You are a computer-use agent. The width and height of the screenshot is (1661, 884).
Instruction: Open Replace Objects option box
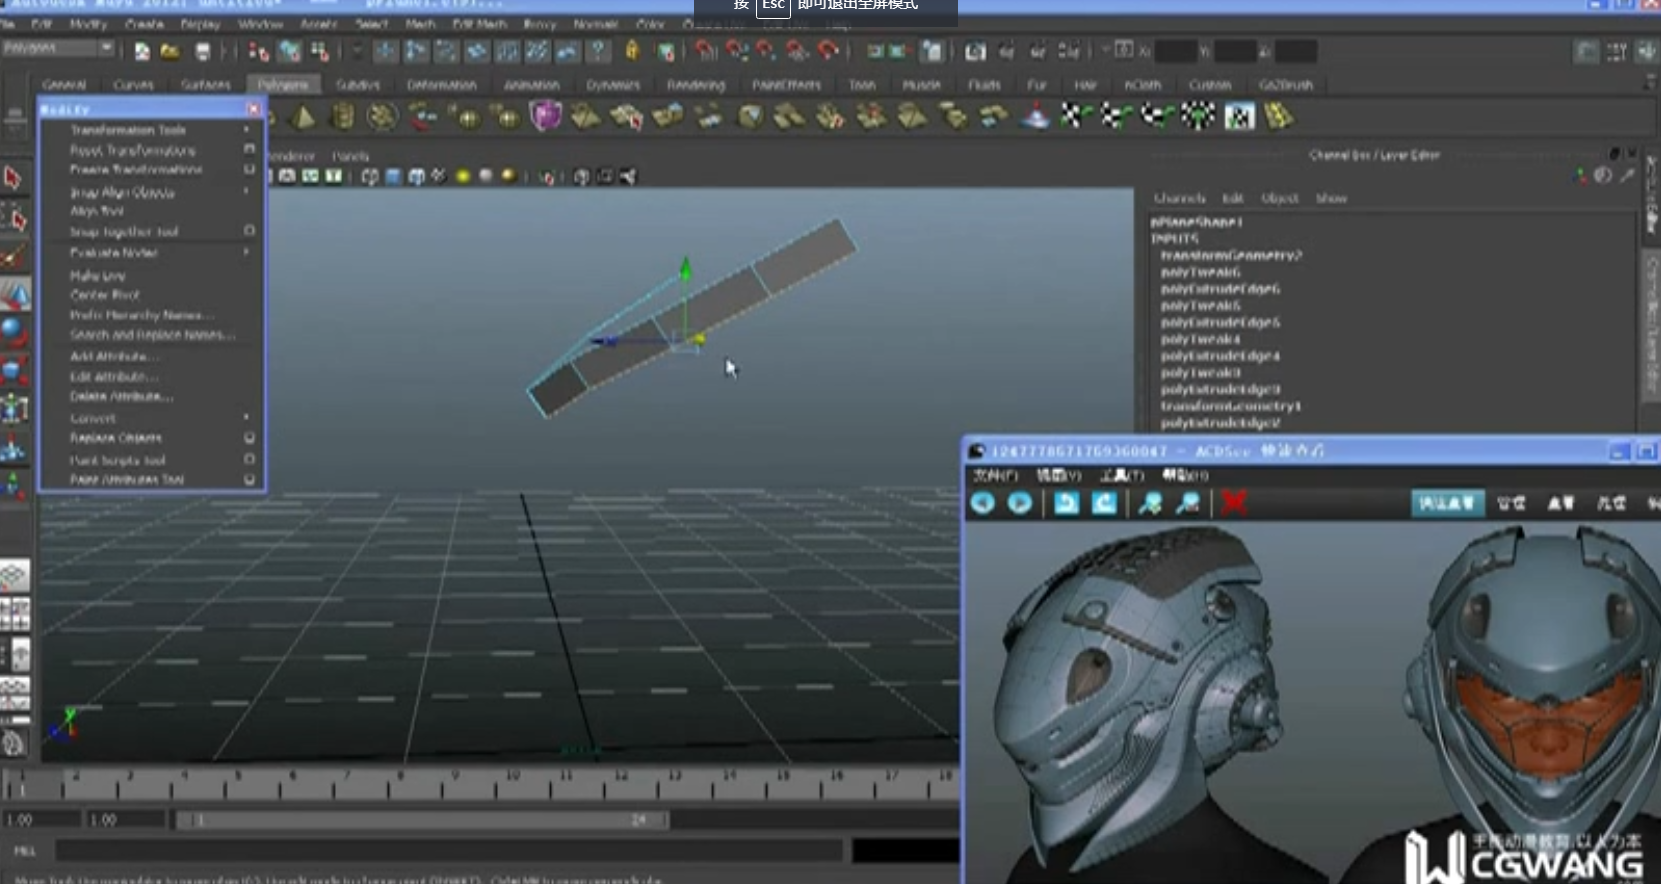[249, 438]
